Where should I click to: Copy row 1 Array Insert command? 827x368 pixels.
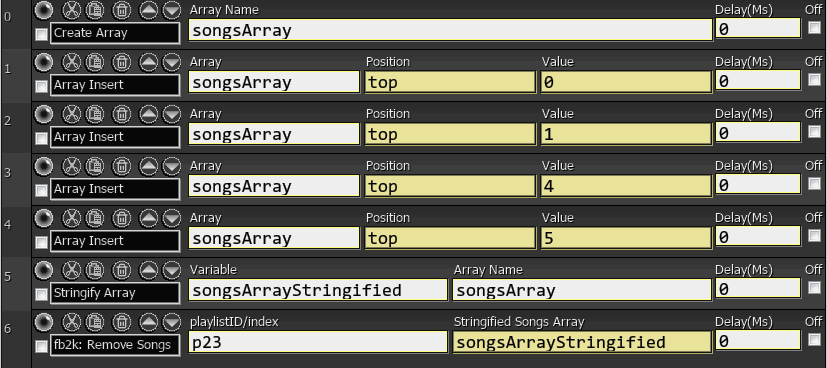(x=95, y=62)
